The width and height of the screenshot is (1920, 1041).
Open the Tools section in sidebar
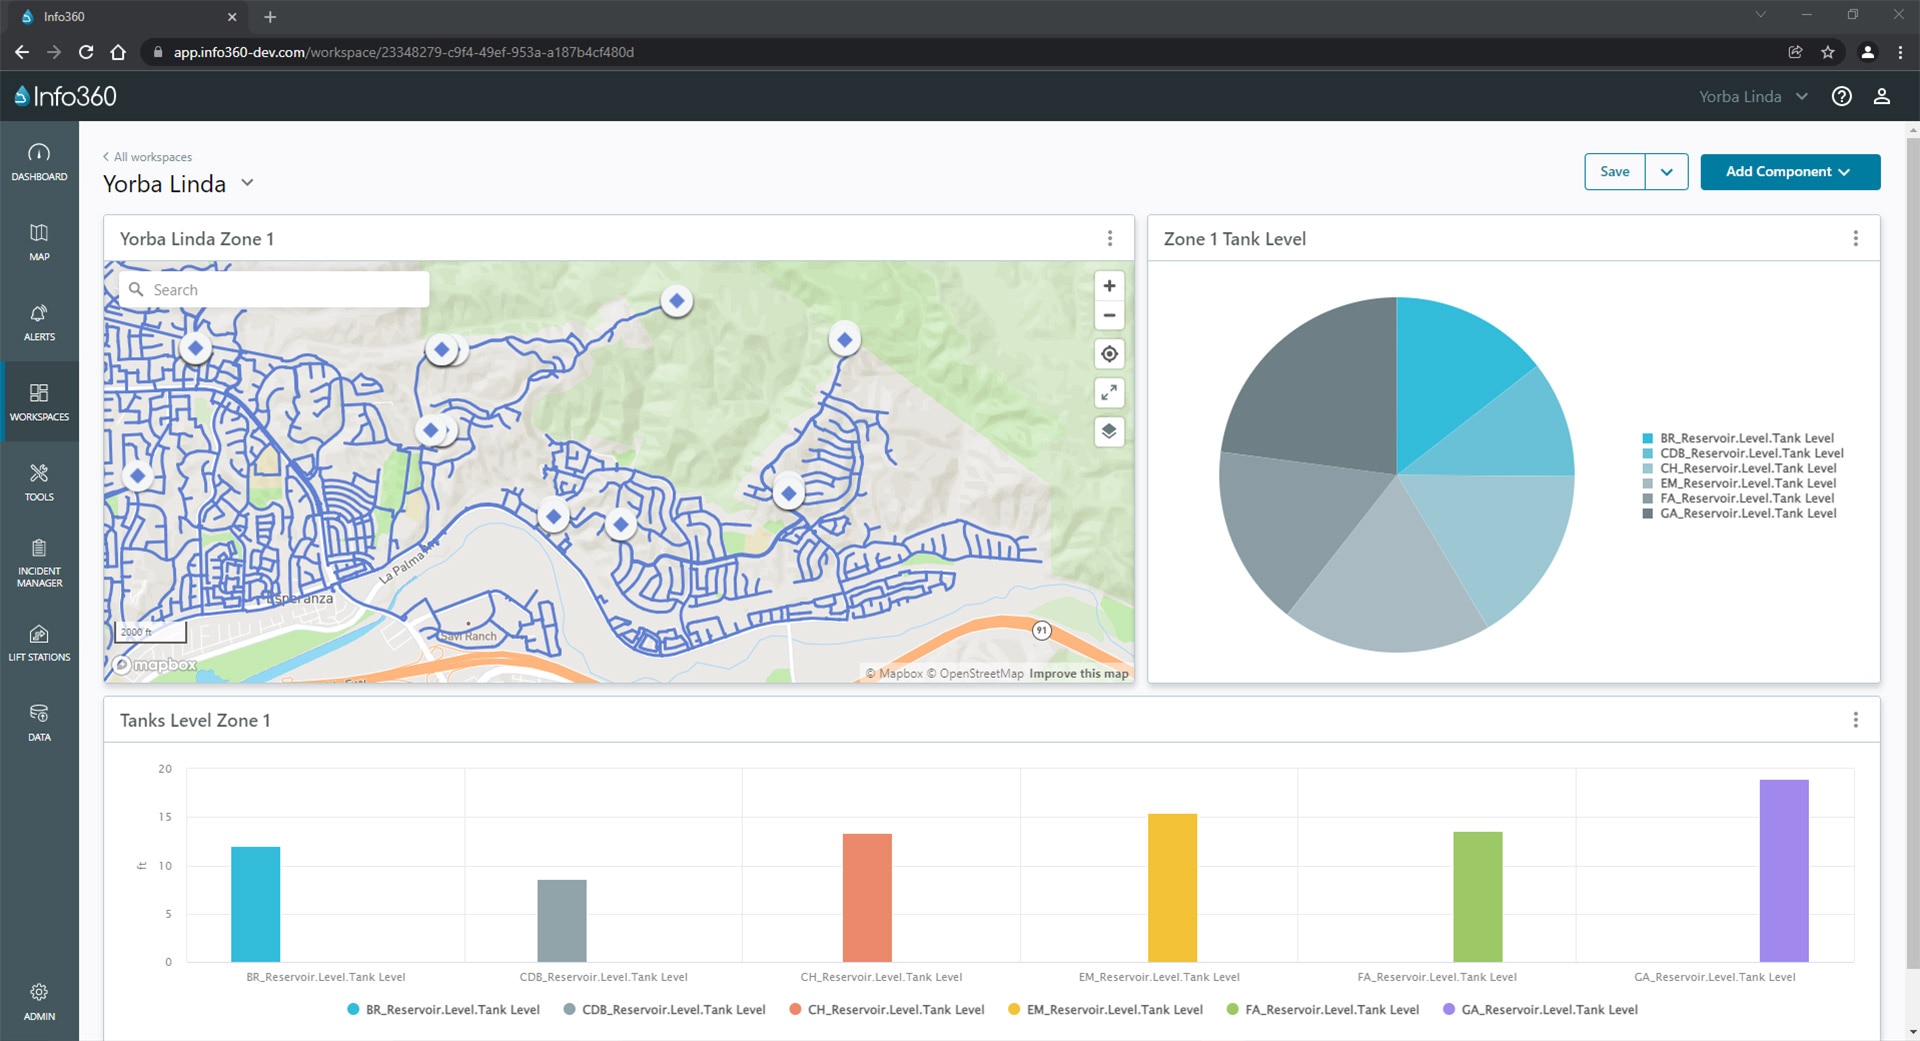(x=39, y=482)
